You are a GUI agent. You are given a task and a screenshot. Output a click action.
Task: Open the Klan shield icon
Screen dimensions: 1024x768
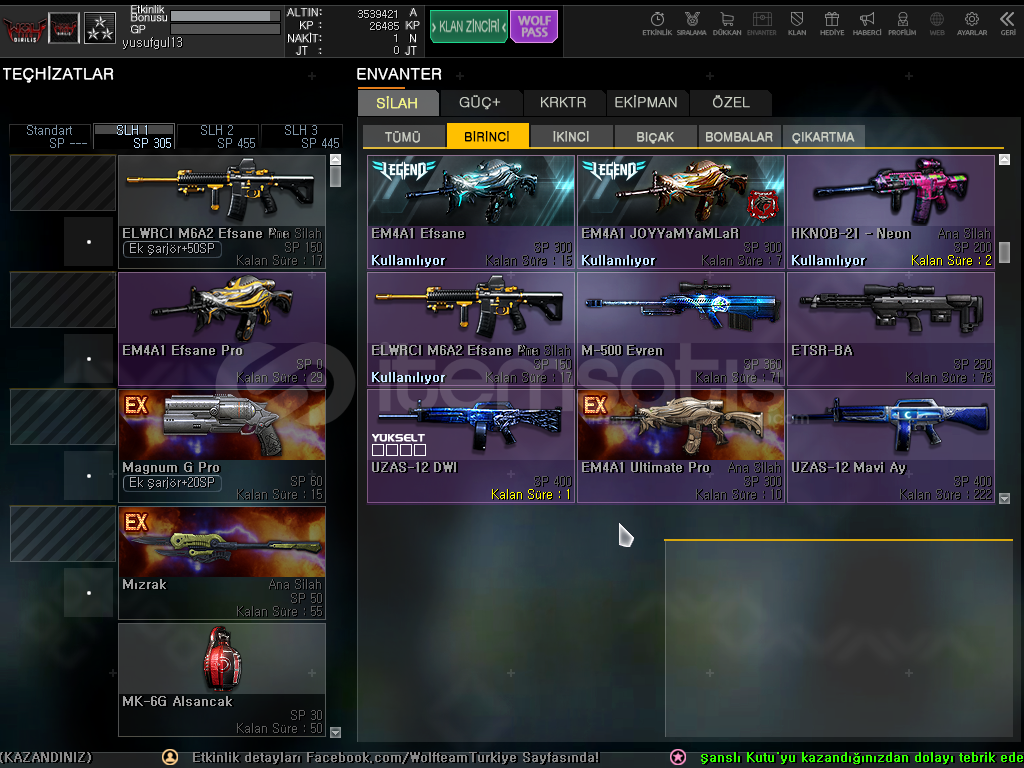(797, 24)
